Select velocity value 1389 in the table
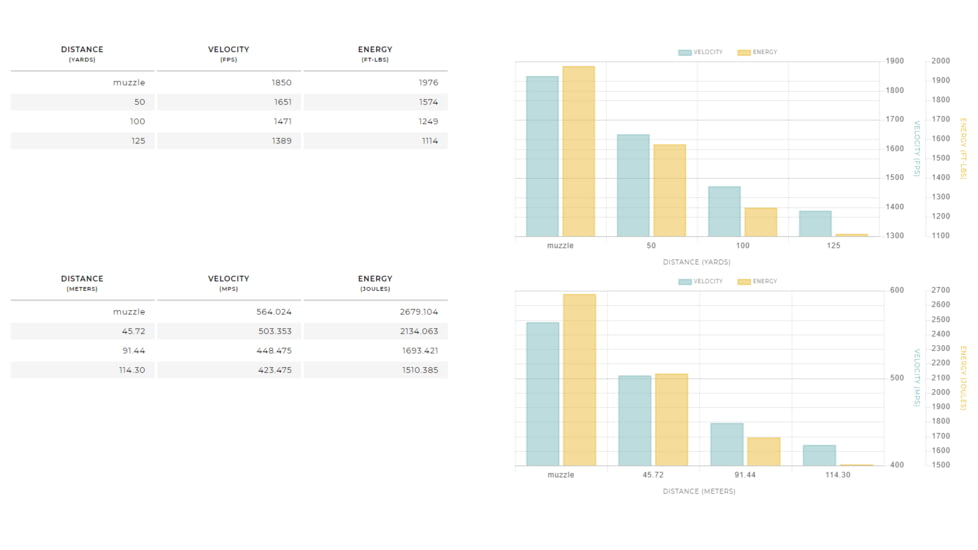The image size is (978, 550). (x=281, y=141)
